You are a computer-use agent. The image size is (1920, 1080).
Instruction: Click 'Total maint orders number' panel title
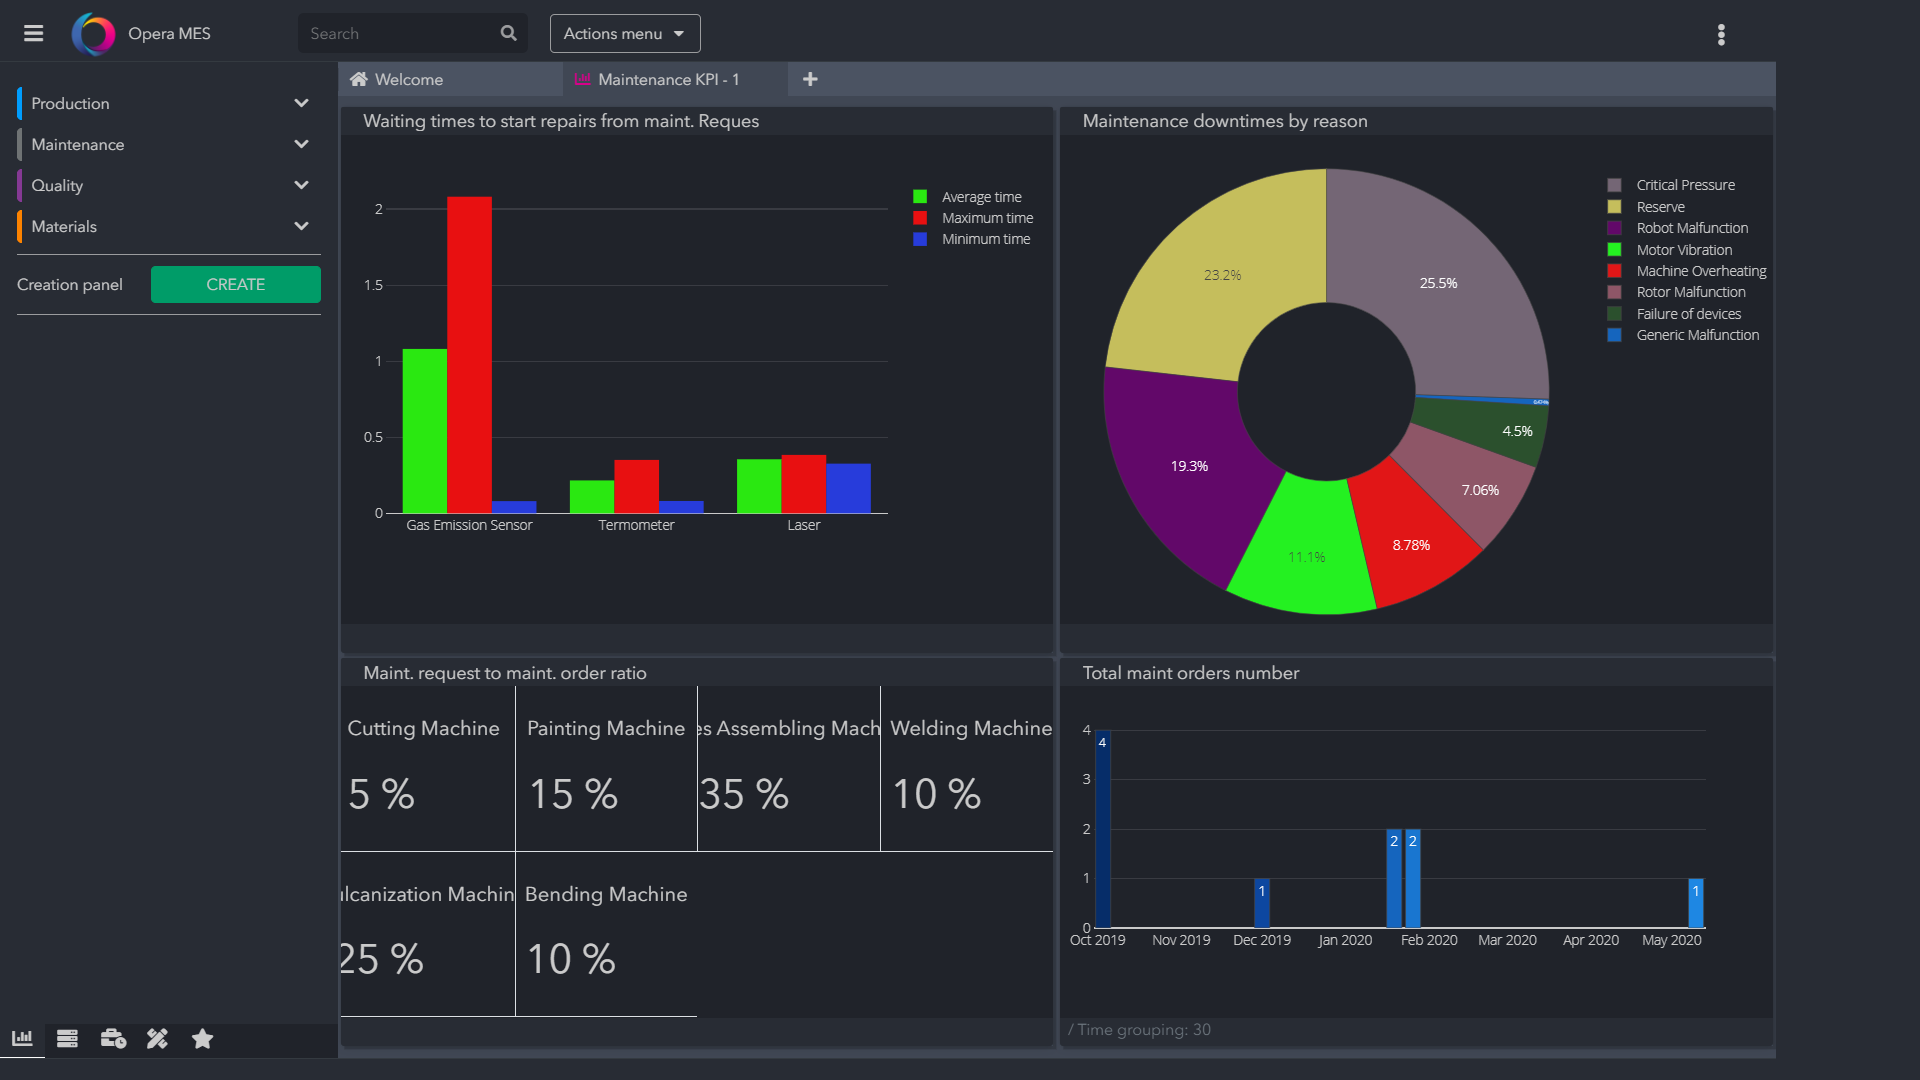1190,673
